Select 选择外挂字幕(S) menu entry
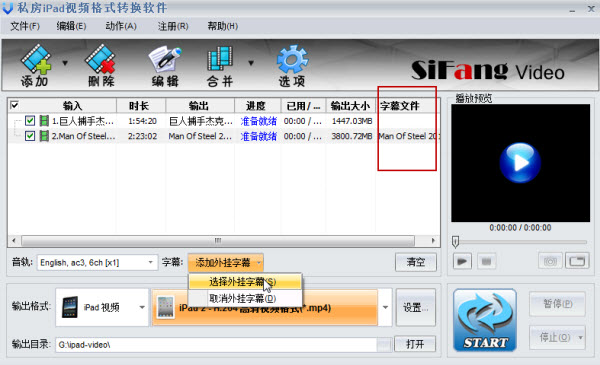The height and width of the screenshot is (365, 600). tap(245, 282)
